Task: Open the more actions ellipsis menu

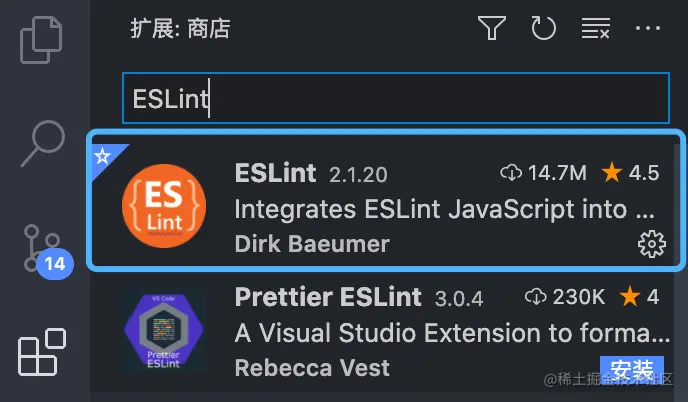Action: (x=648, y=28)
